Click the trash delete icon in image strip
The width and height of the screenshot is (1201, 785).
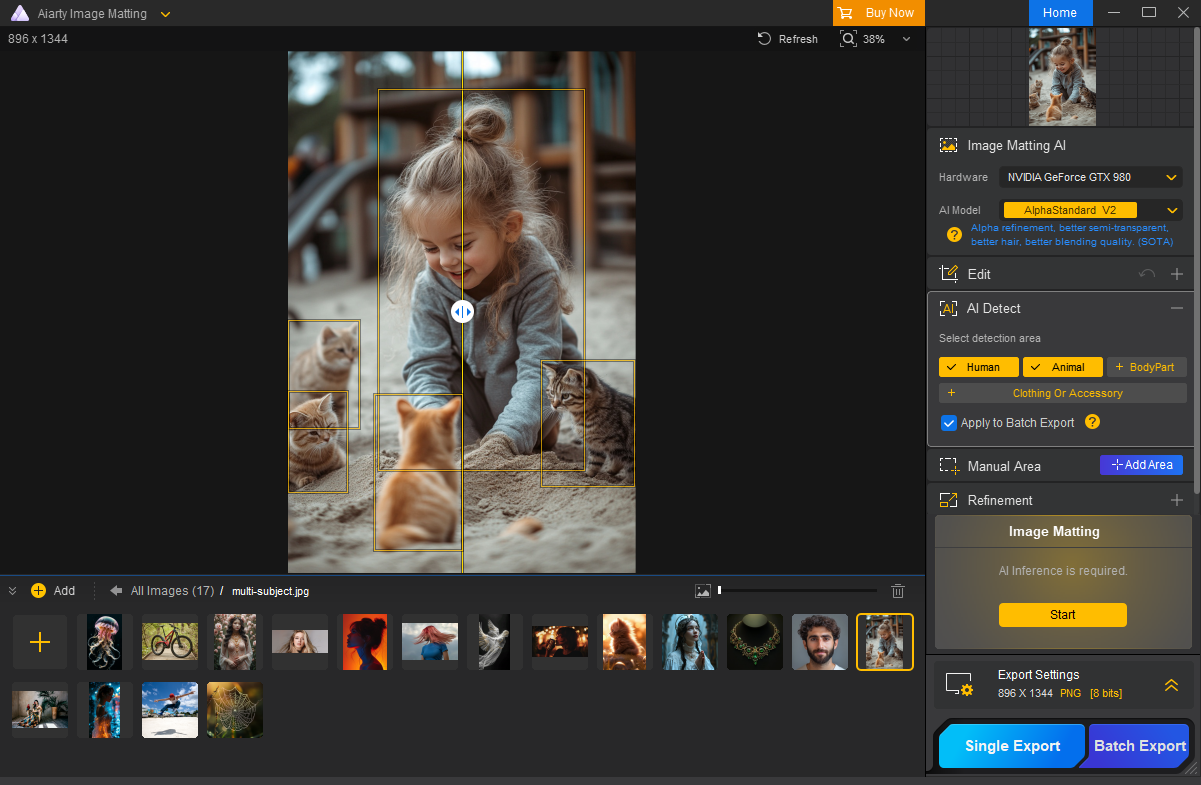(x=898, y=591)
